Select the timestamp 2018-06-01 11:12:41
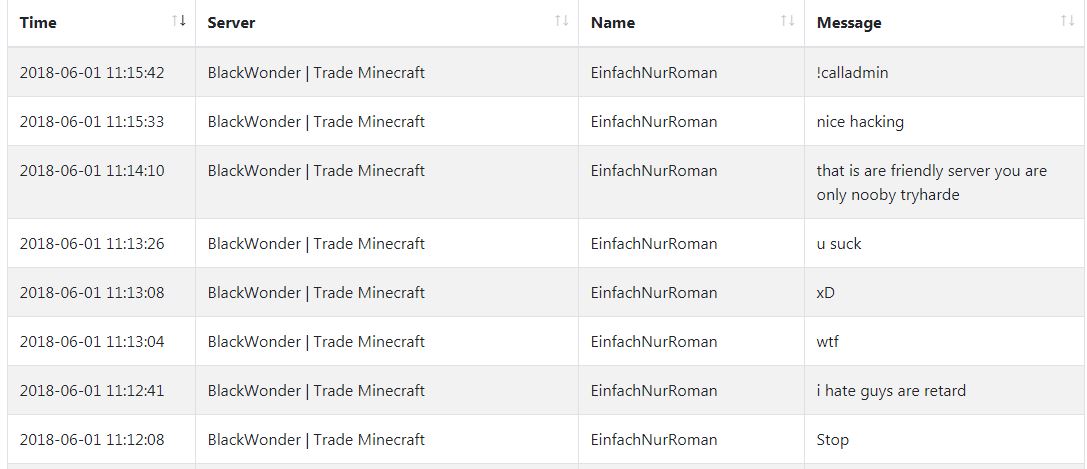This screenshot has height=469, width=1087. 92,391
